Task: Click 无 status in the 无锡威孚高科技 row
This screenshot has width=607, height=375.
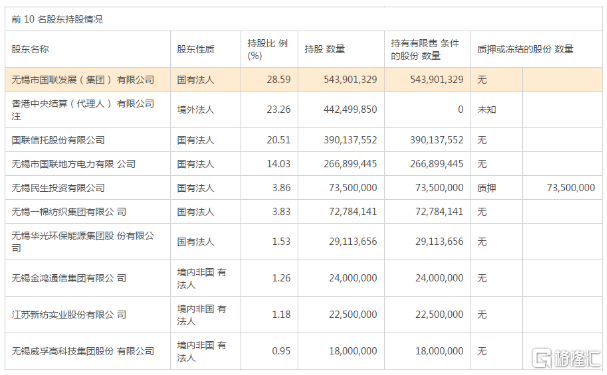Action: pos(482,351)
